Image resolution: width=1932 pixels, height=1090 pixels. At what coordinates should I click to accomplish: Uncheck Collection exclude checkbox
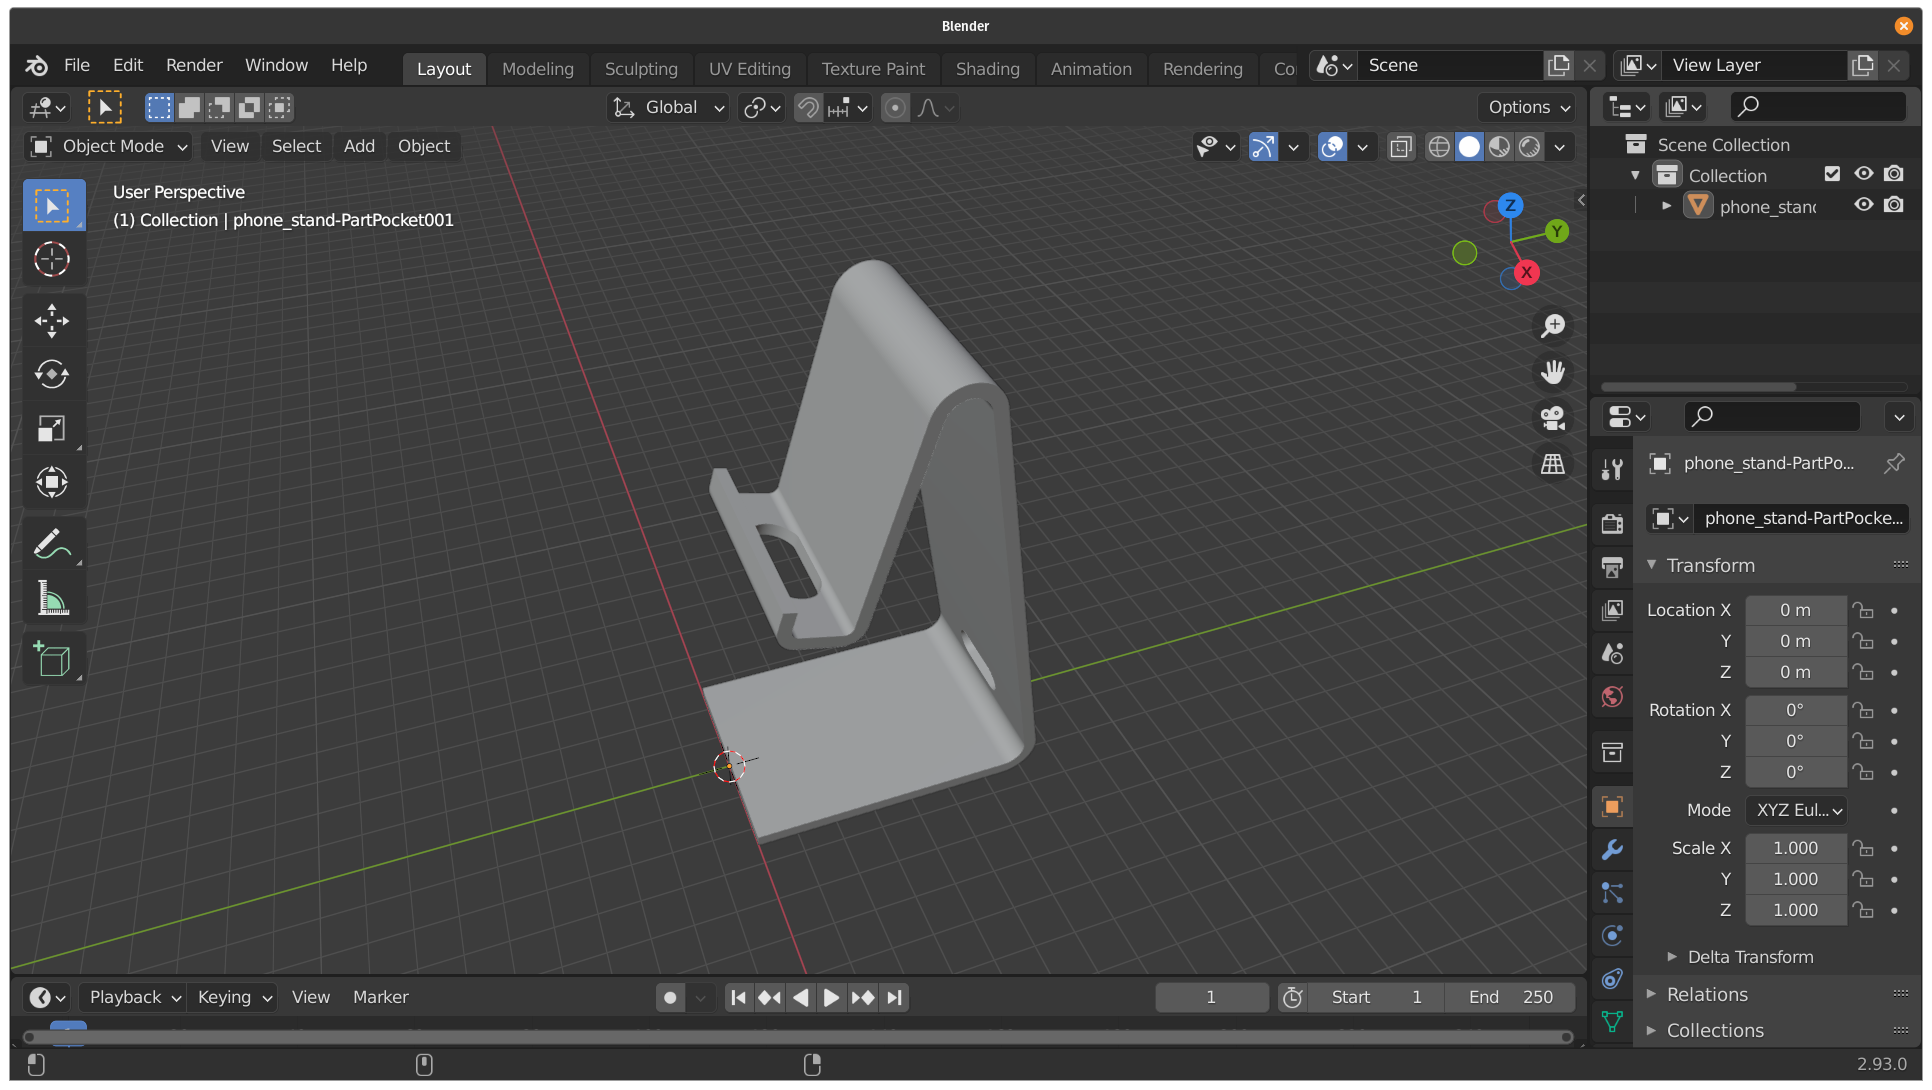point(1832,174)
